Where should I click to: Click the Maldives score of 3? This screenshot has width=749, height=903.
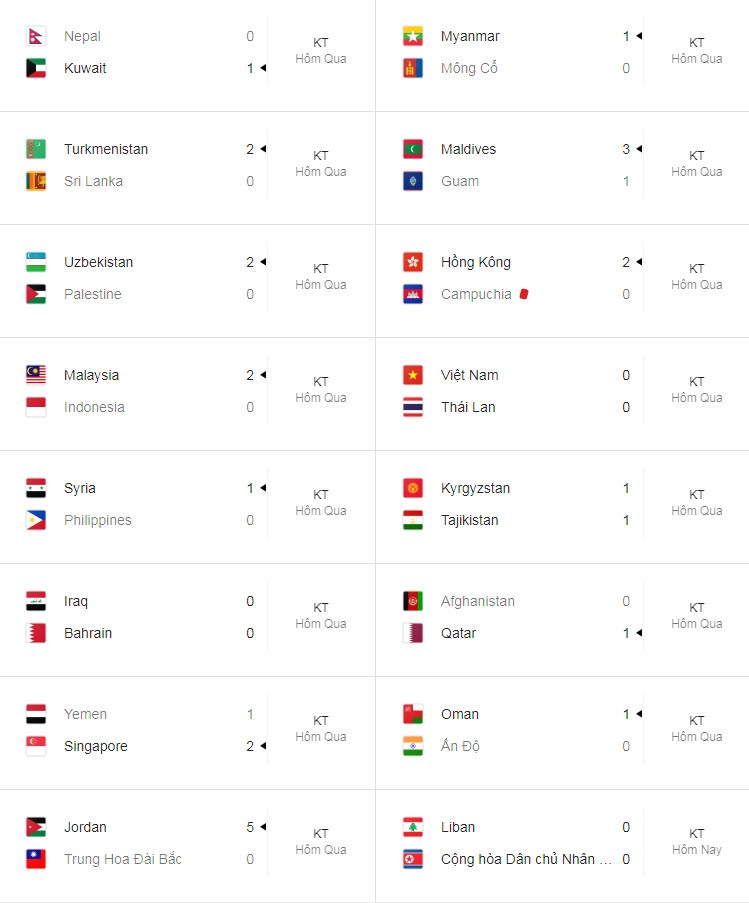tap(626, 149)
